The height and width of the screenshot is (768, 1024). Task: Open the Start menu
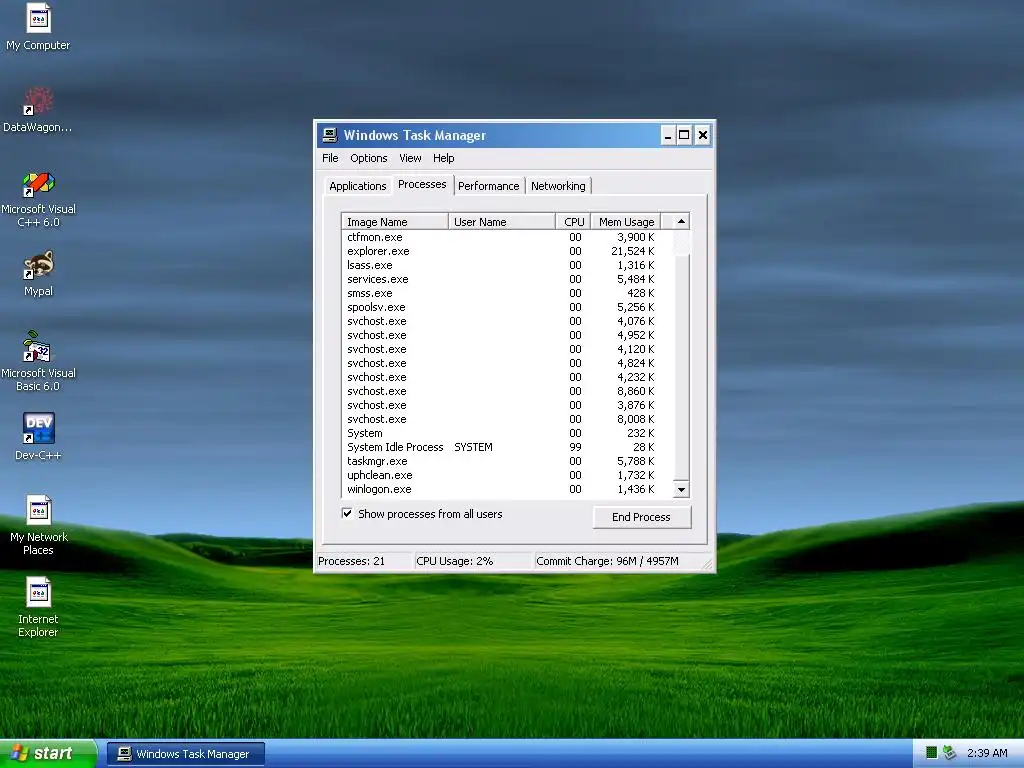(48, 753)
